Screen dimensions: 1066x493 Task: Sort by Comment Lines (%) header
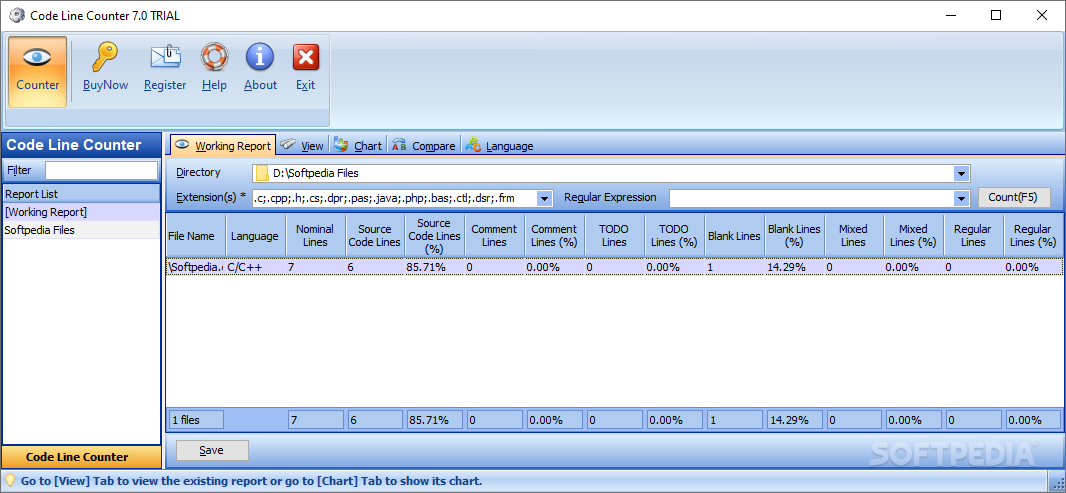click(555, 236)
